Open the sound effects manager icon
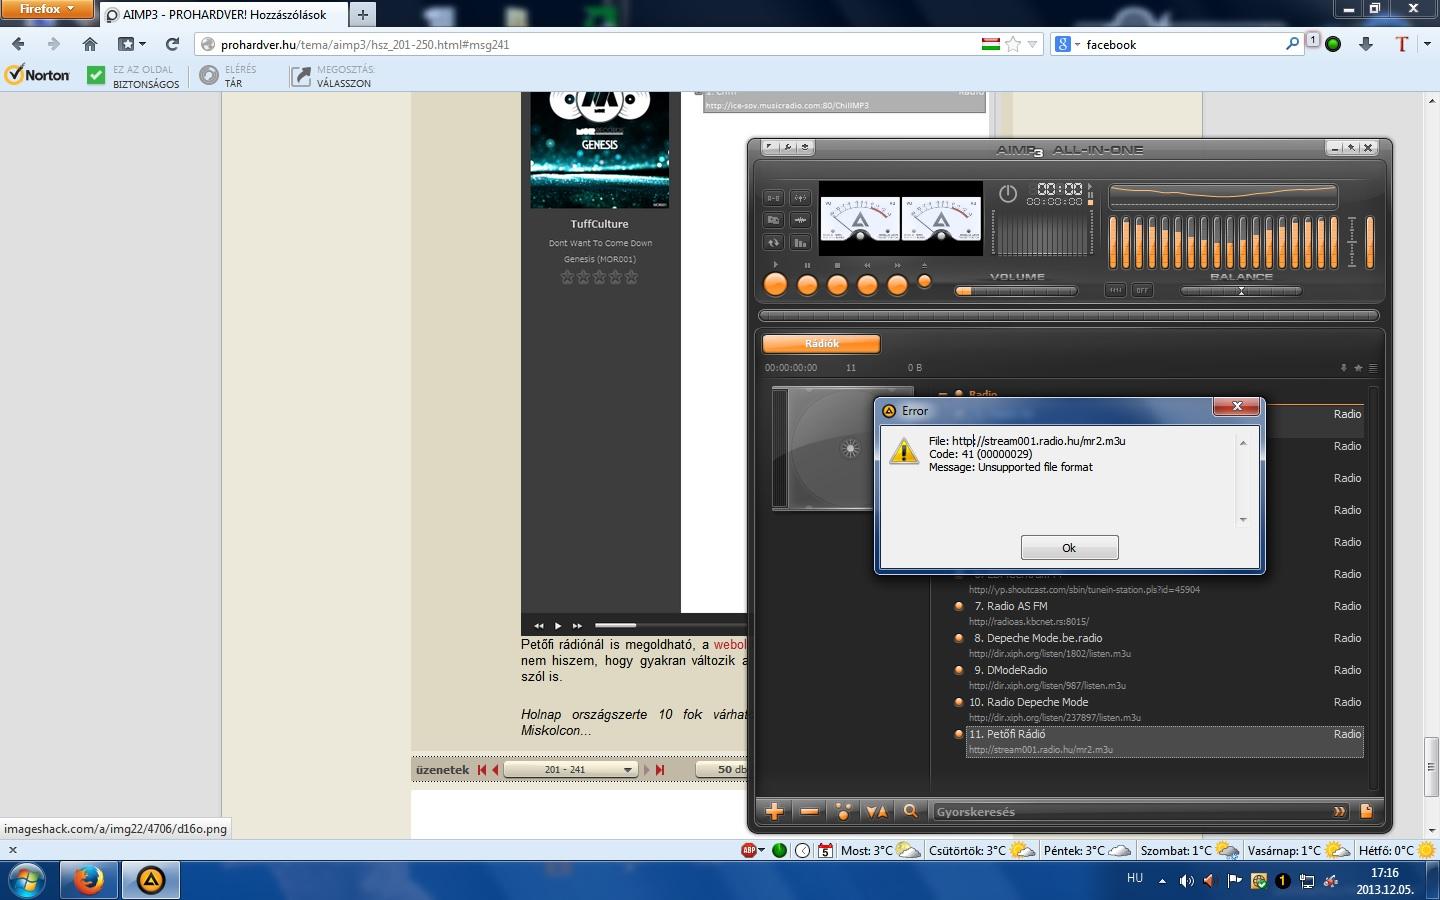The height and width of the screenshot is (900, 1440). click(800, 198)
